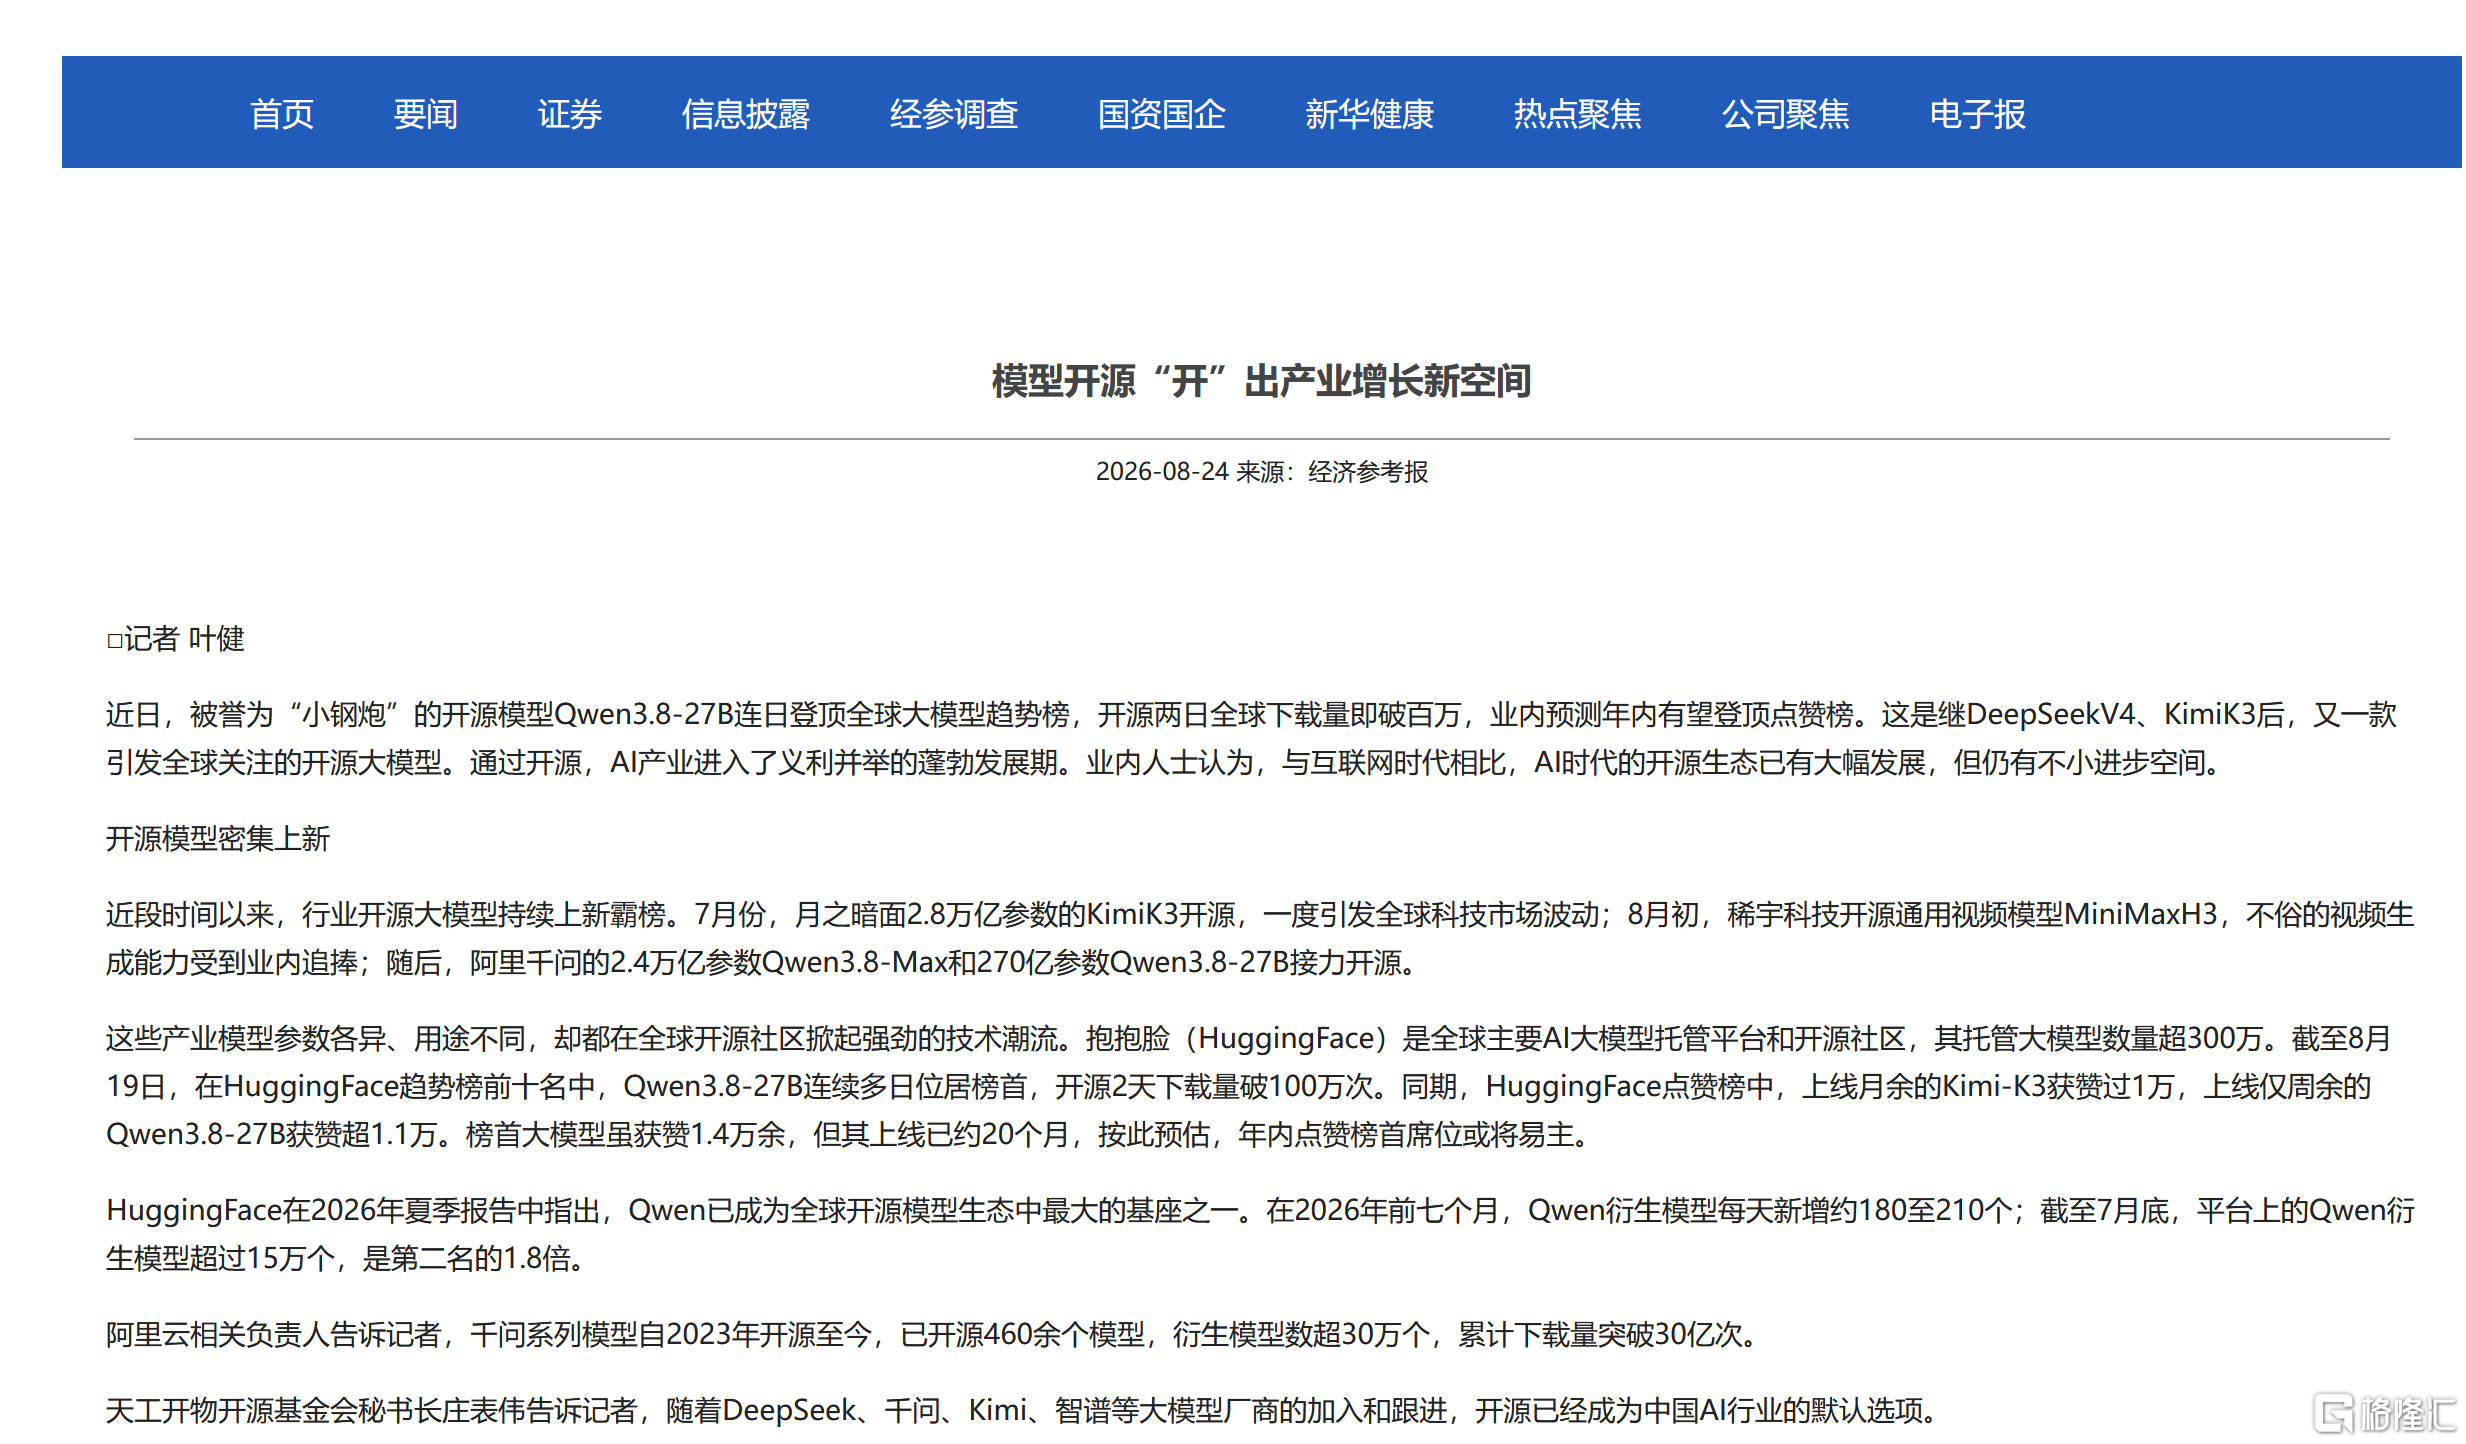
Task: Select 信息披露 in the navigation bar
Action: click(x=745, y=114)
